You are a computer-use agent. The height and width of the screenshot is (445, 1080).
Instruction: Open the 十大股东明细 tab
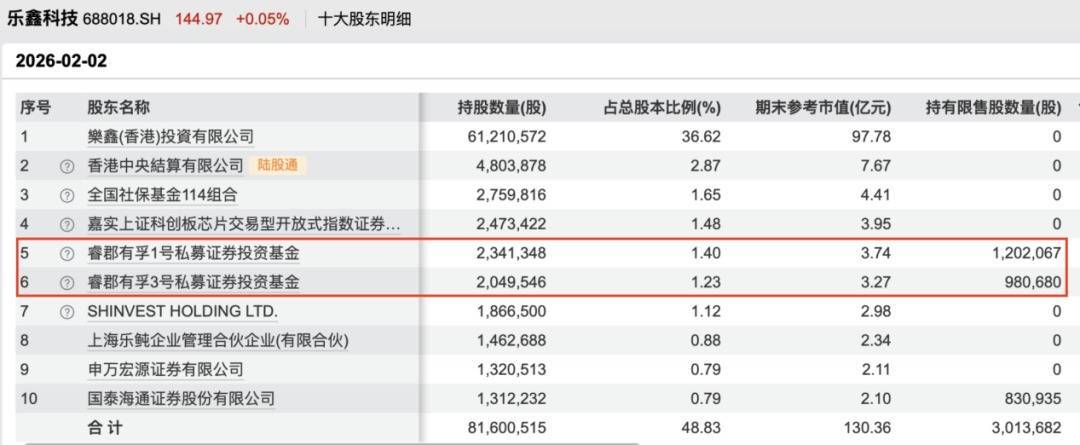(x=364, y=18)
